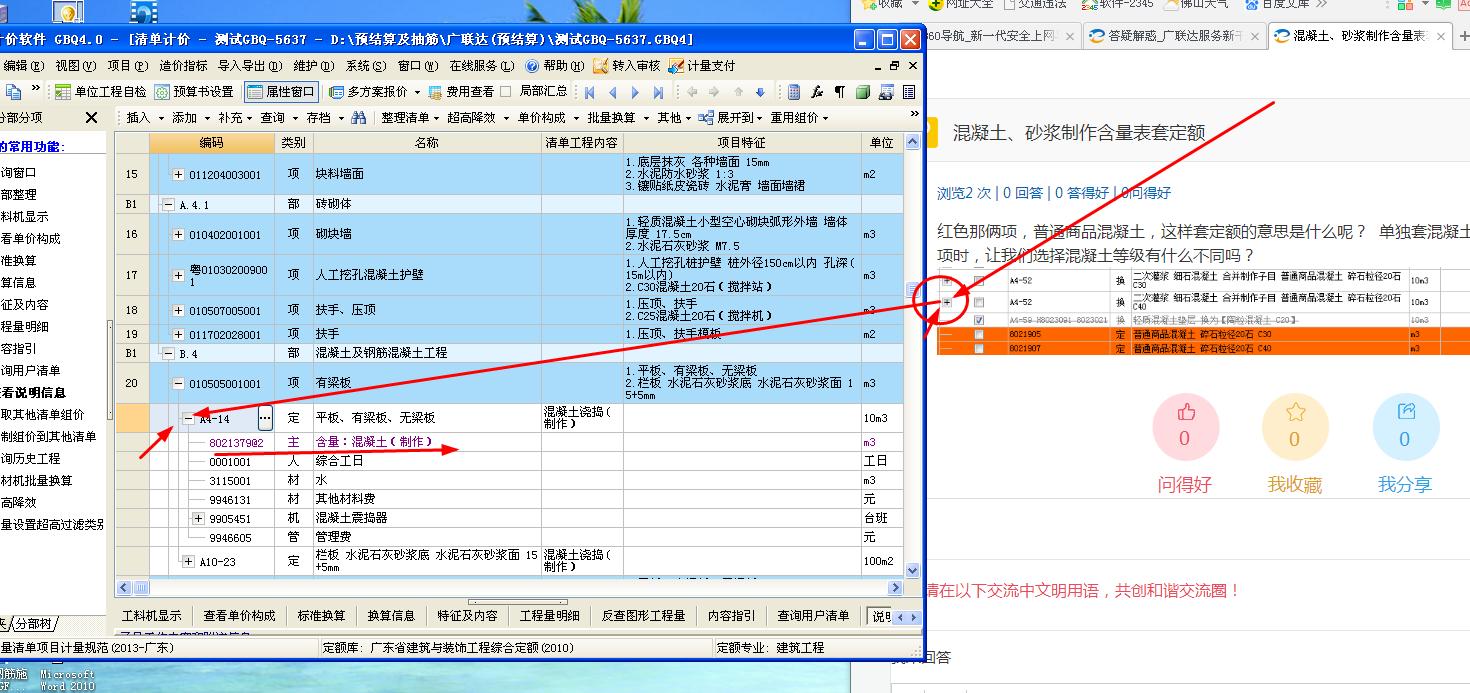Open the 批量换算 dropdown
The height and width of the screenshot is (693, 1470).
coord(616,117)
